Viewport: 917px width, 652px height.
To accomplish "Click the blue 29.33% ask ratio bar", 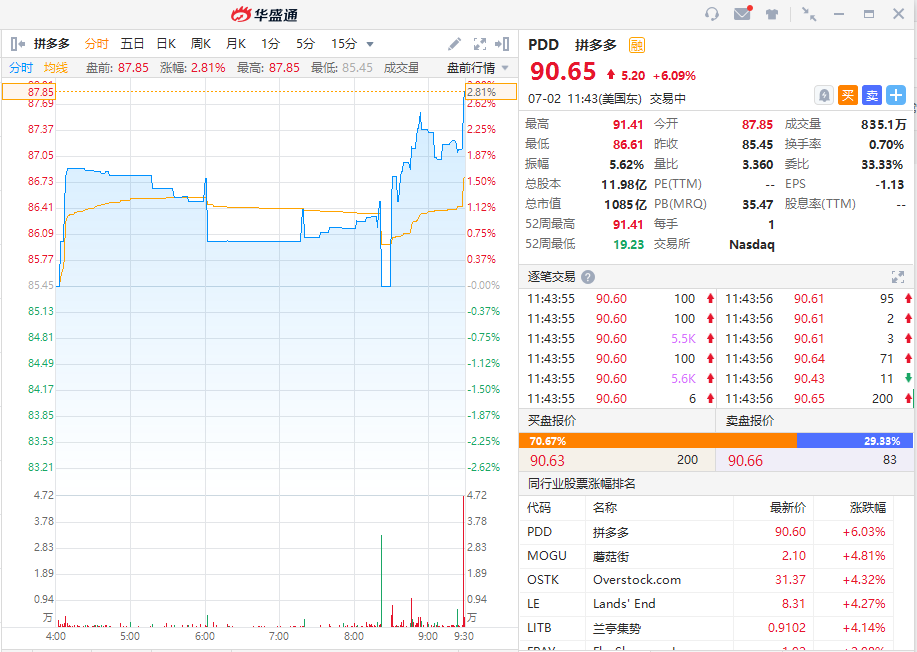I will click(855, 441).
